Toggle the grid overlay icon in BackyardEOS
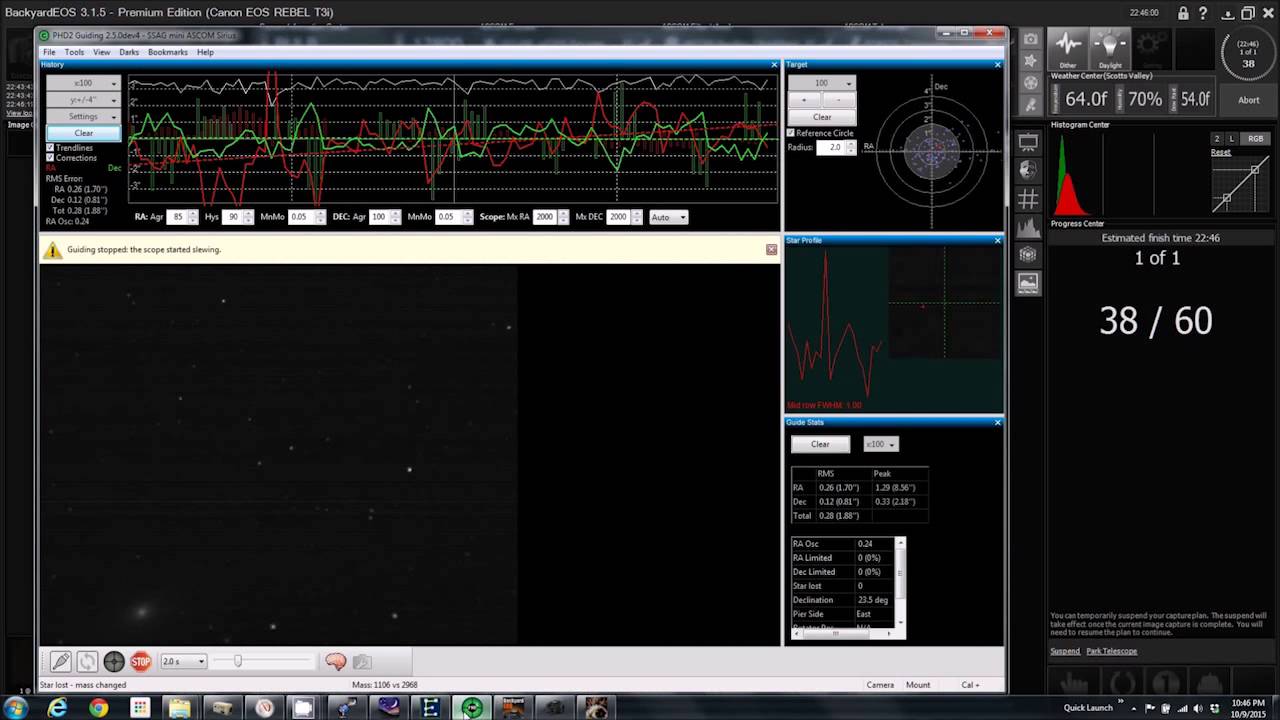 click(x=1028, y=199)
